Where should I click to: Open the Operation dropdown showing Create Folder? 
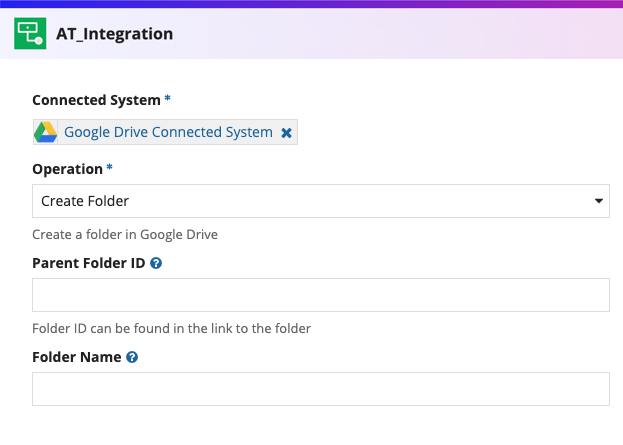tap(321, 201)
